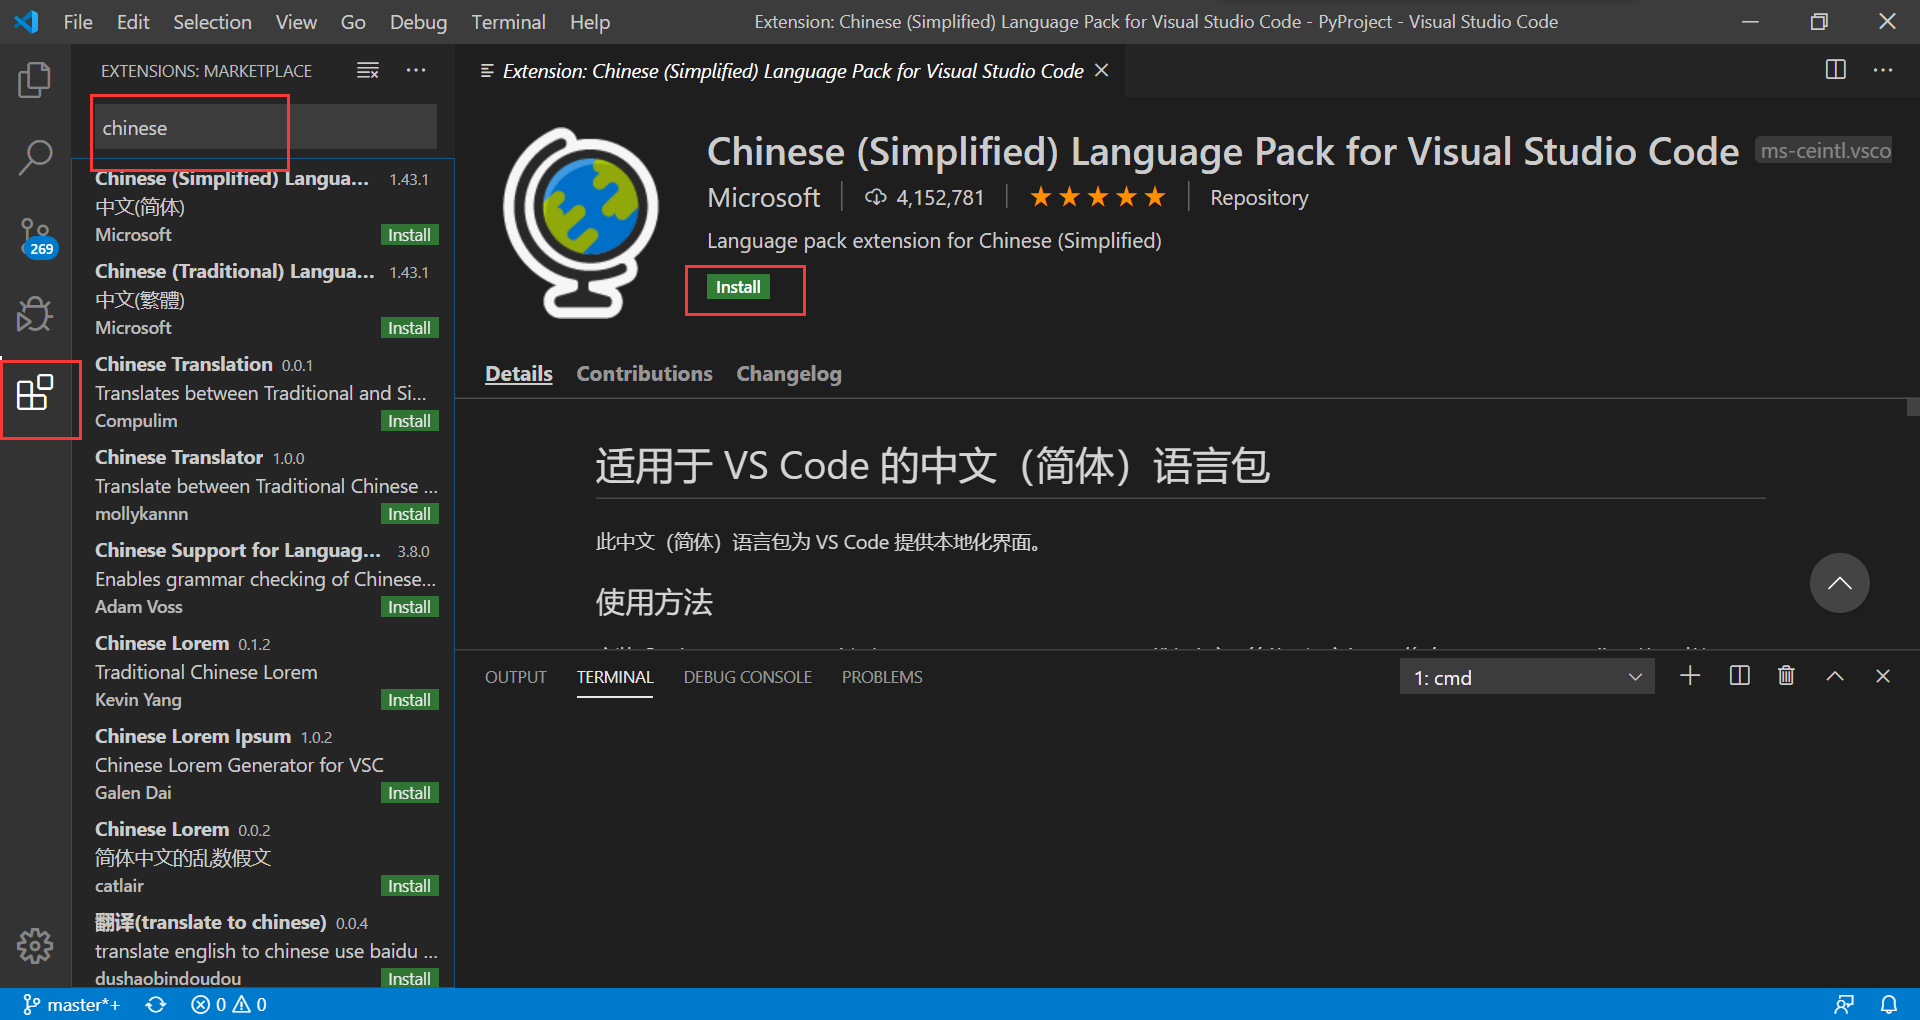Open the terminal selector dropdown '1: cmd'
The image size is (1920, 1020).
pos(1527,677)
